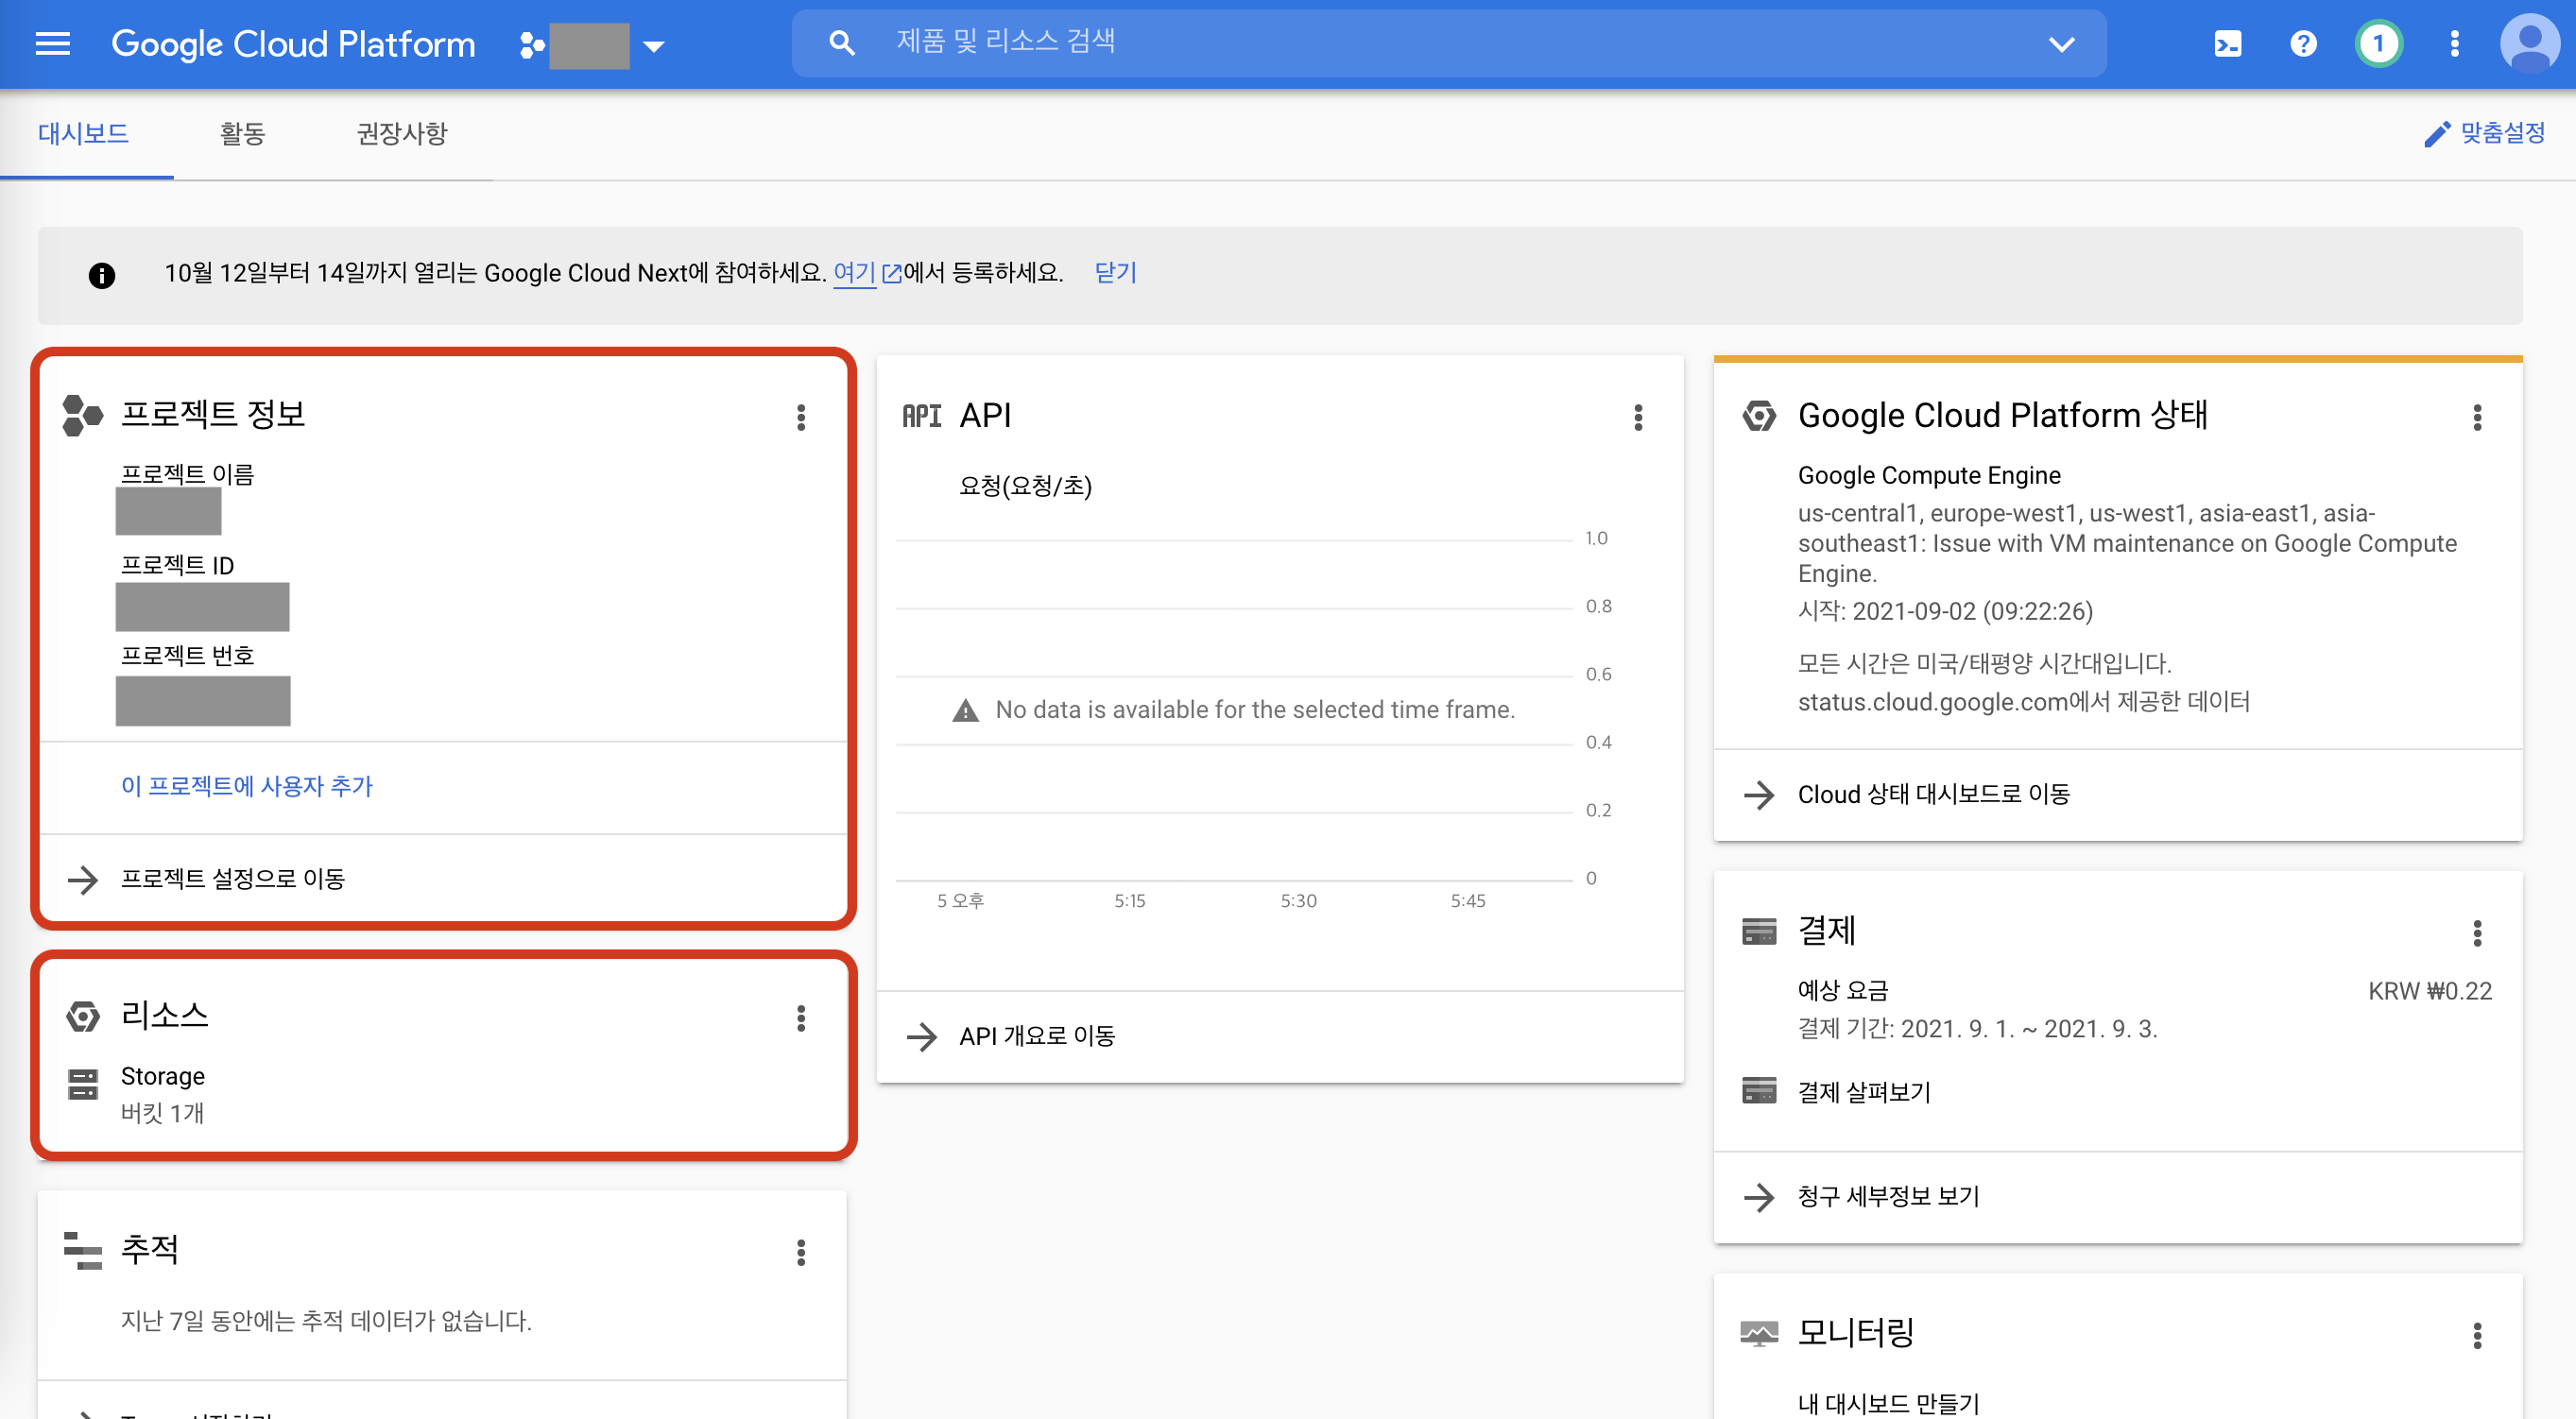Open API card three-dot options
This screenshot has height=1419, width=2576.
[1638, 417]
